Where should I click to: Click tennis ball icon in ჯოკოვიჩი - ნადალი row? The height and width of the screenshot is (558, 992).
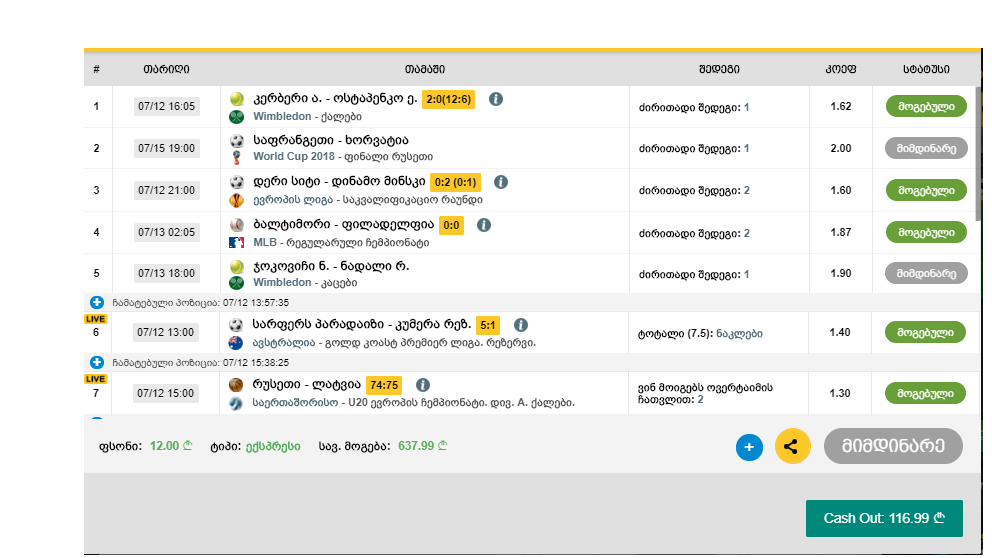(237, 266)
